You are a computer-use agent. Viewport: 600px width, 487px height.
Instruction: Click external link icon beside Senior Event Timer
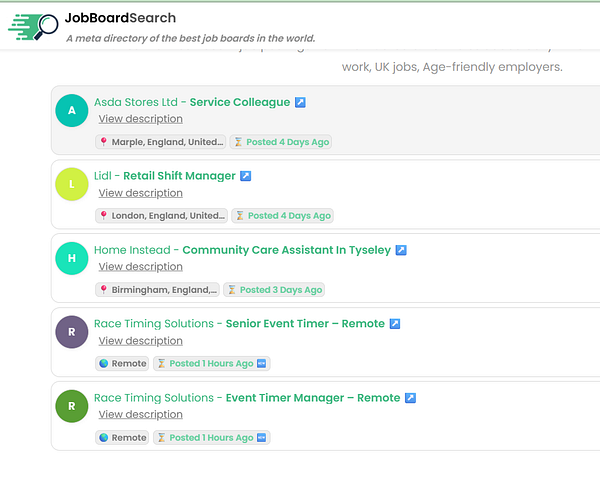(x=395, y=324)
